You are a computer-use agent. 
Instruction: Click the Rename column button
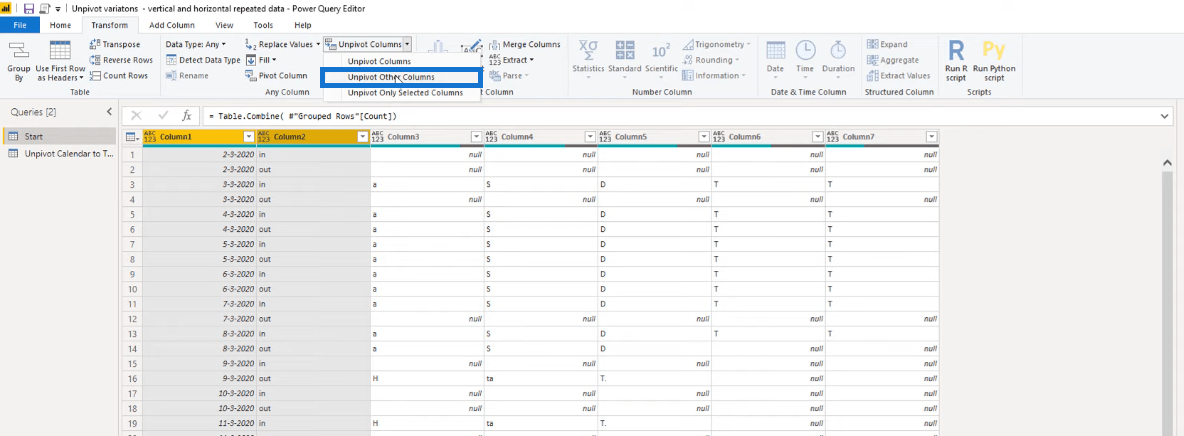pyautogui.click(x=187, y=76)
